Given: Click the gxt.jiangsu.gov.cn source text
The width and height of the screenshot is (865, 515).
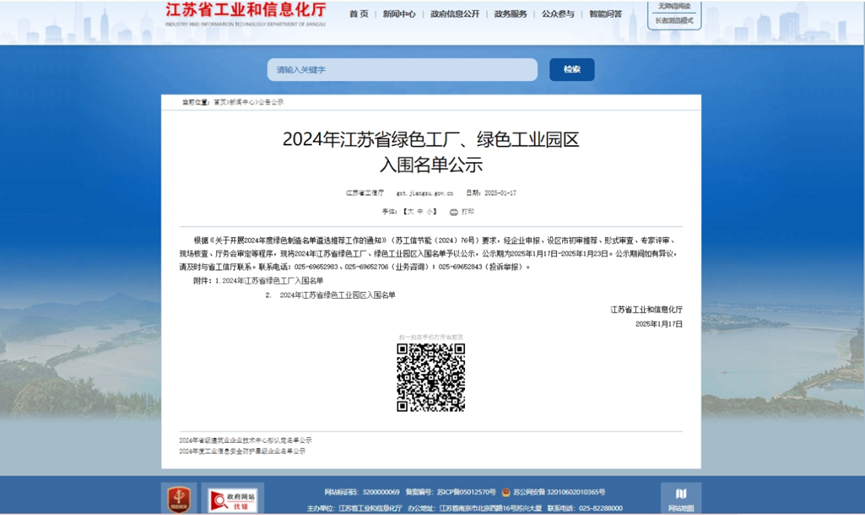Looking at the screenshot, I should (425, 193).
